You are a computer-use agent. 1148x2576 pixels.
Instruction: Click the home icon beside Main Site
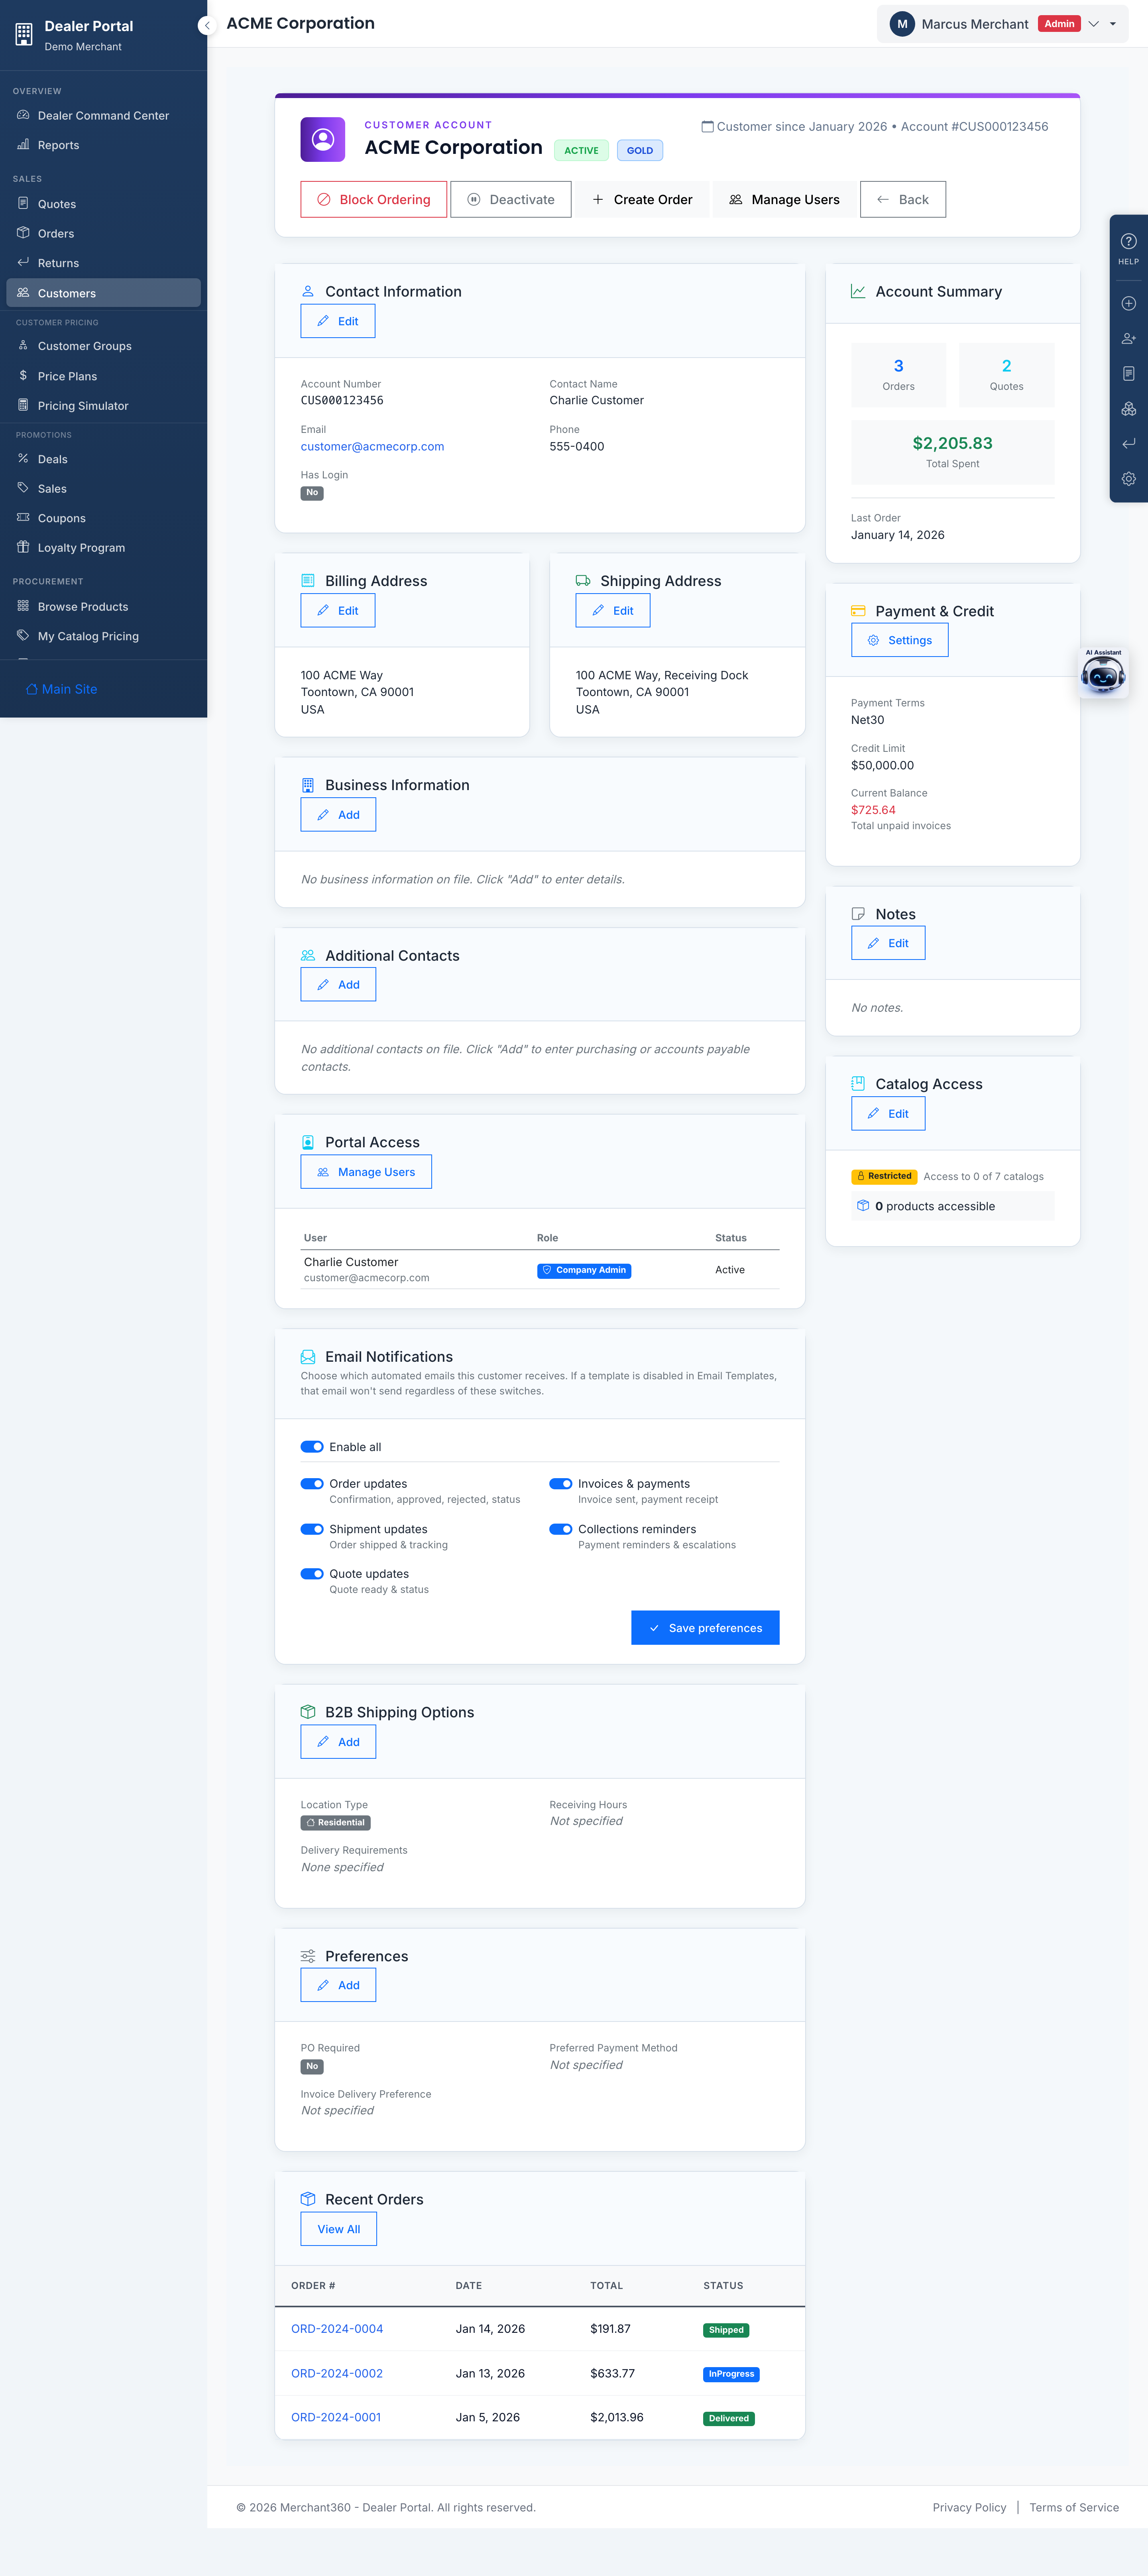pyautogui.click(x=32, y=689)
